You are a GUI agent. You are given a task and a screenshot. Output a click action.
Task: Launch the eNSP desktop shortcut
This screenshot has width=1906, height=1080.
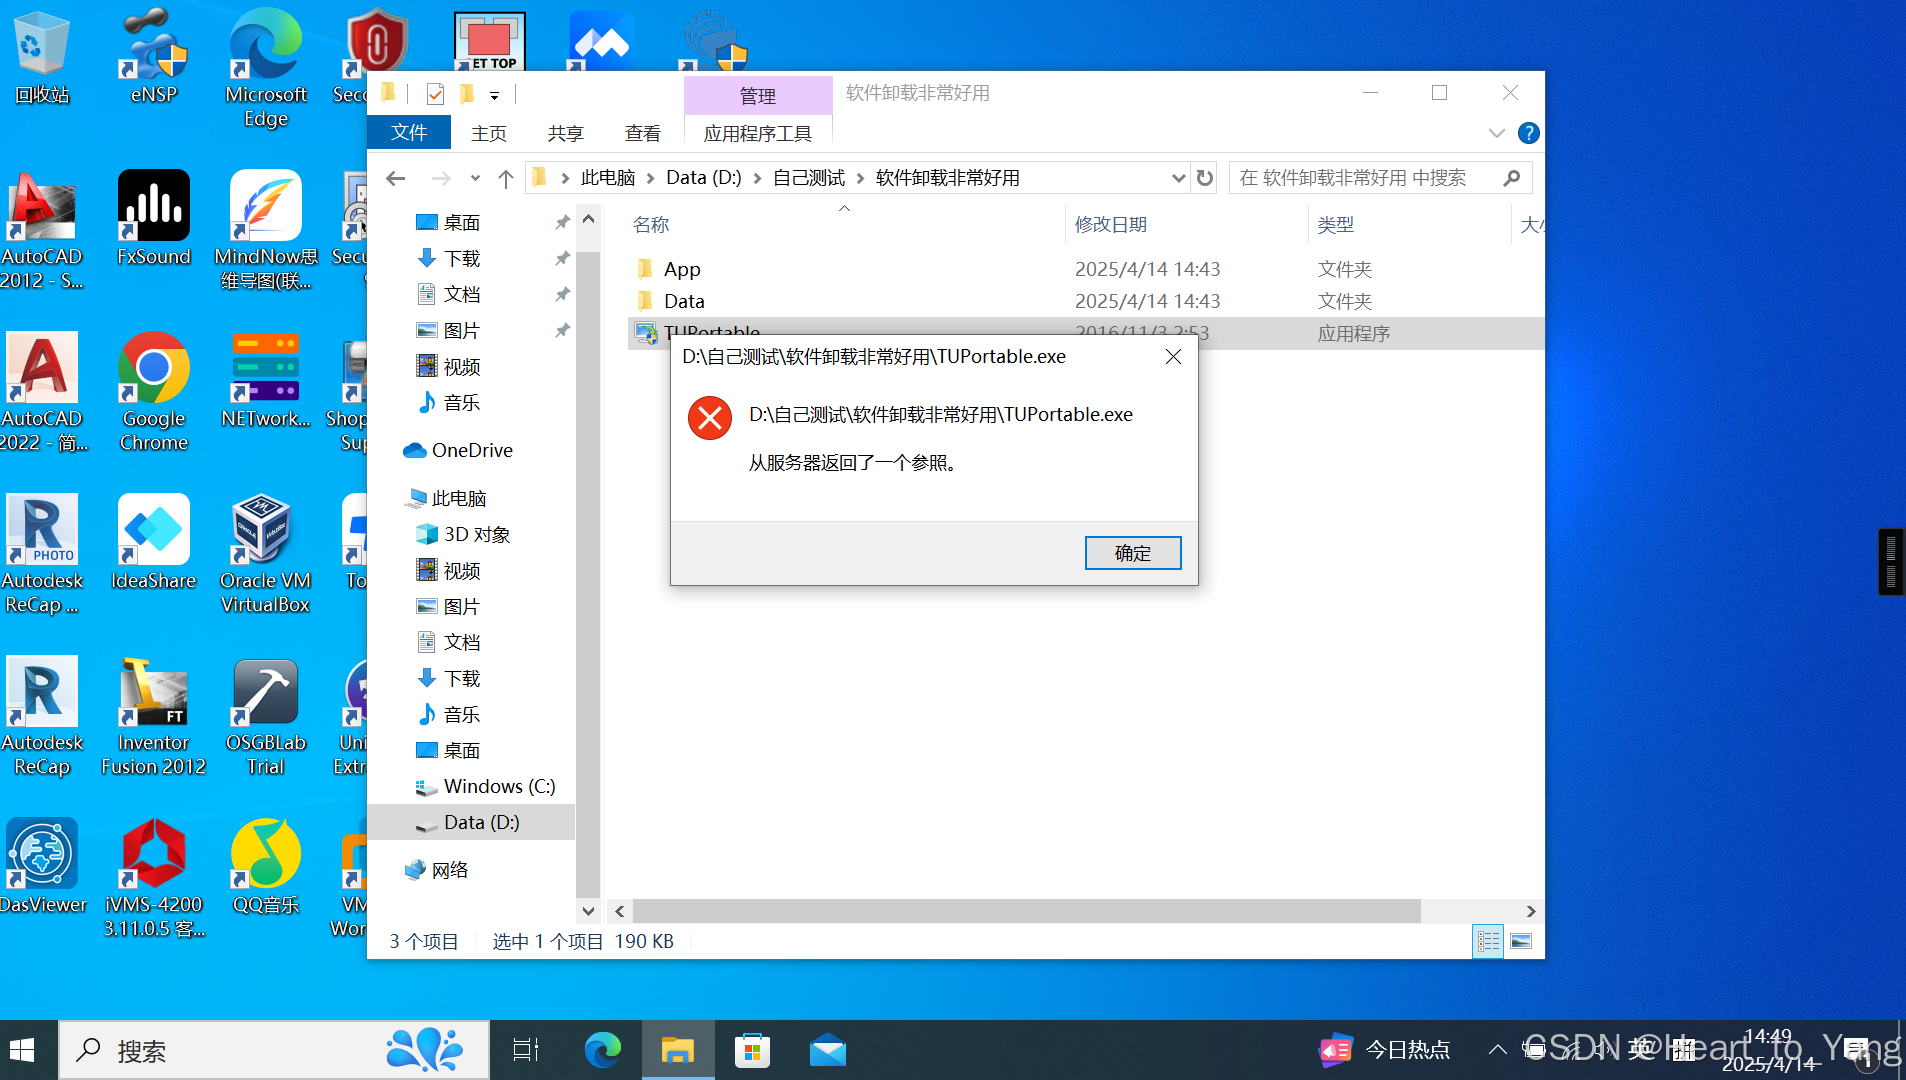pos(154,58)
